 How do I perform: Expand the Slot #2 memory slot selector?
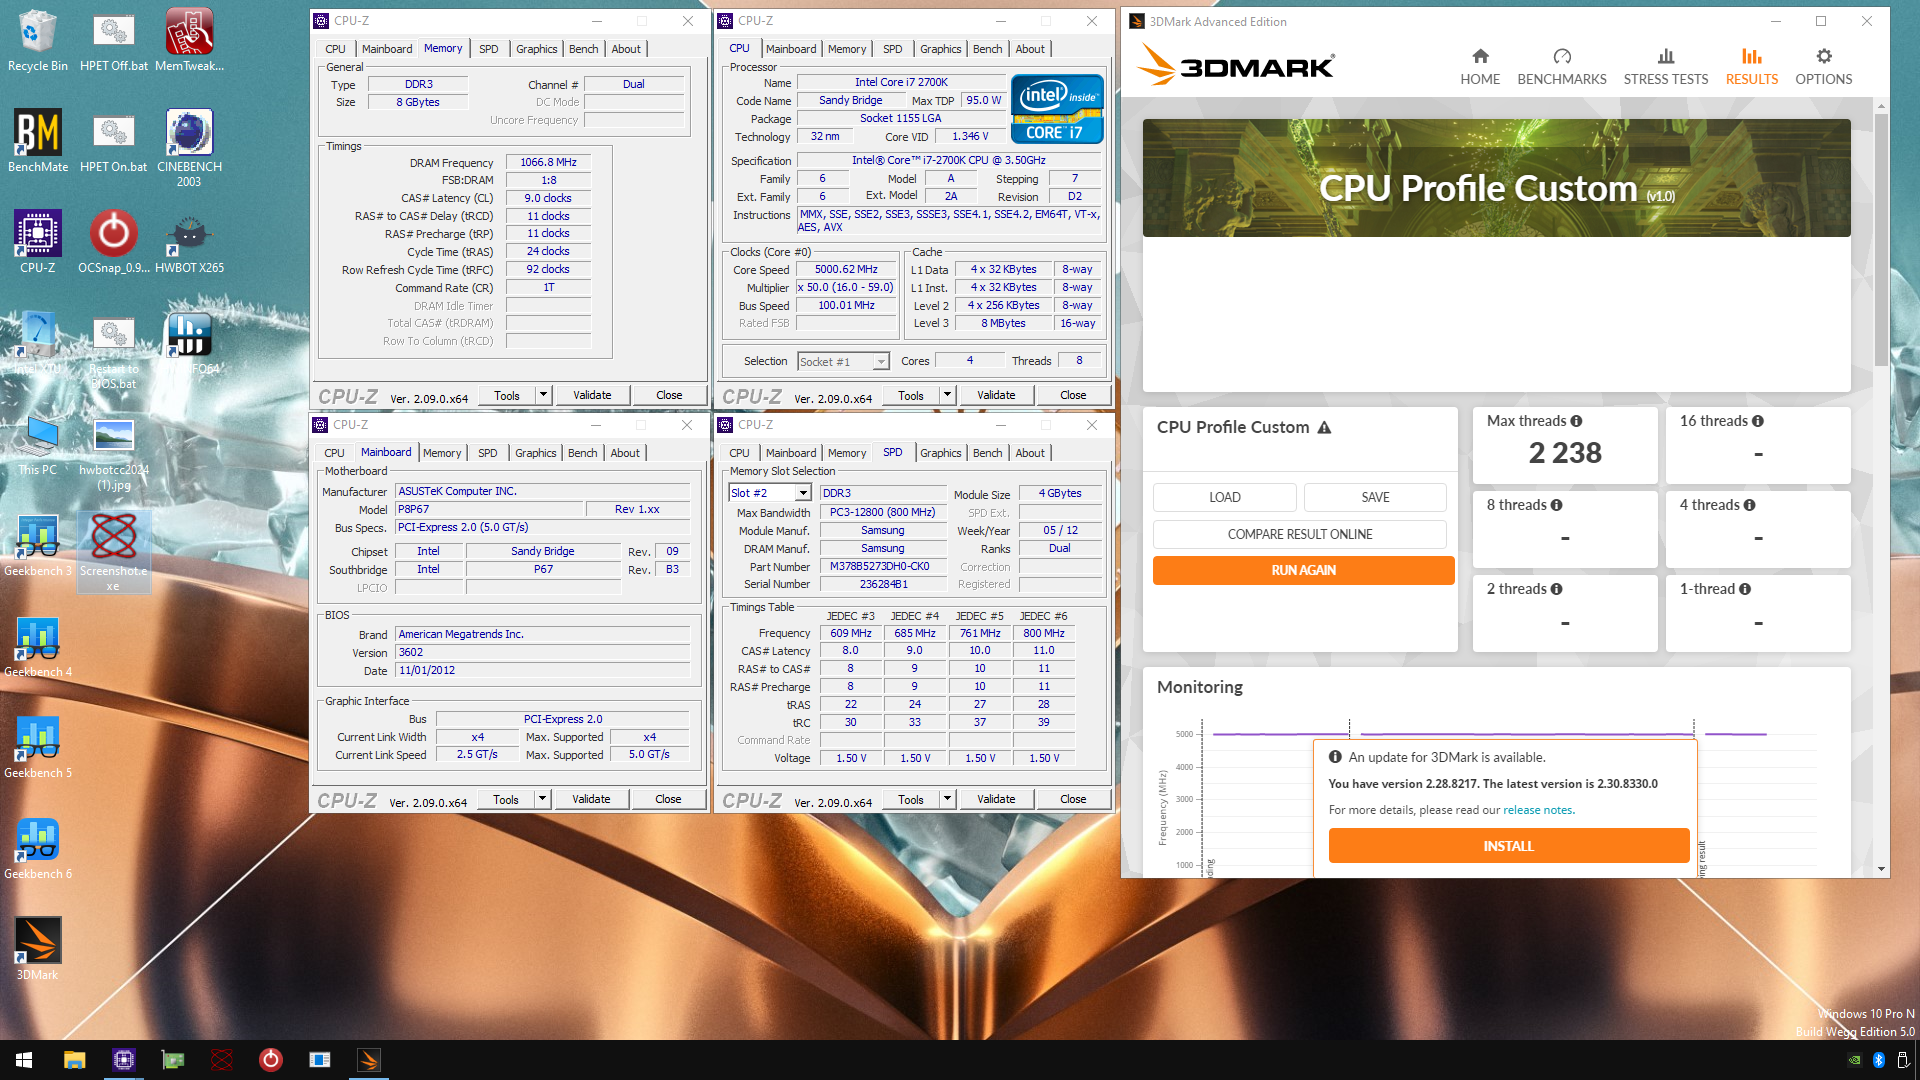(803, 493)
